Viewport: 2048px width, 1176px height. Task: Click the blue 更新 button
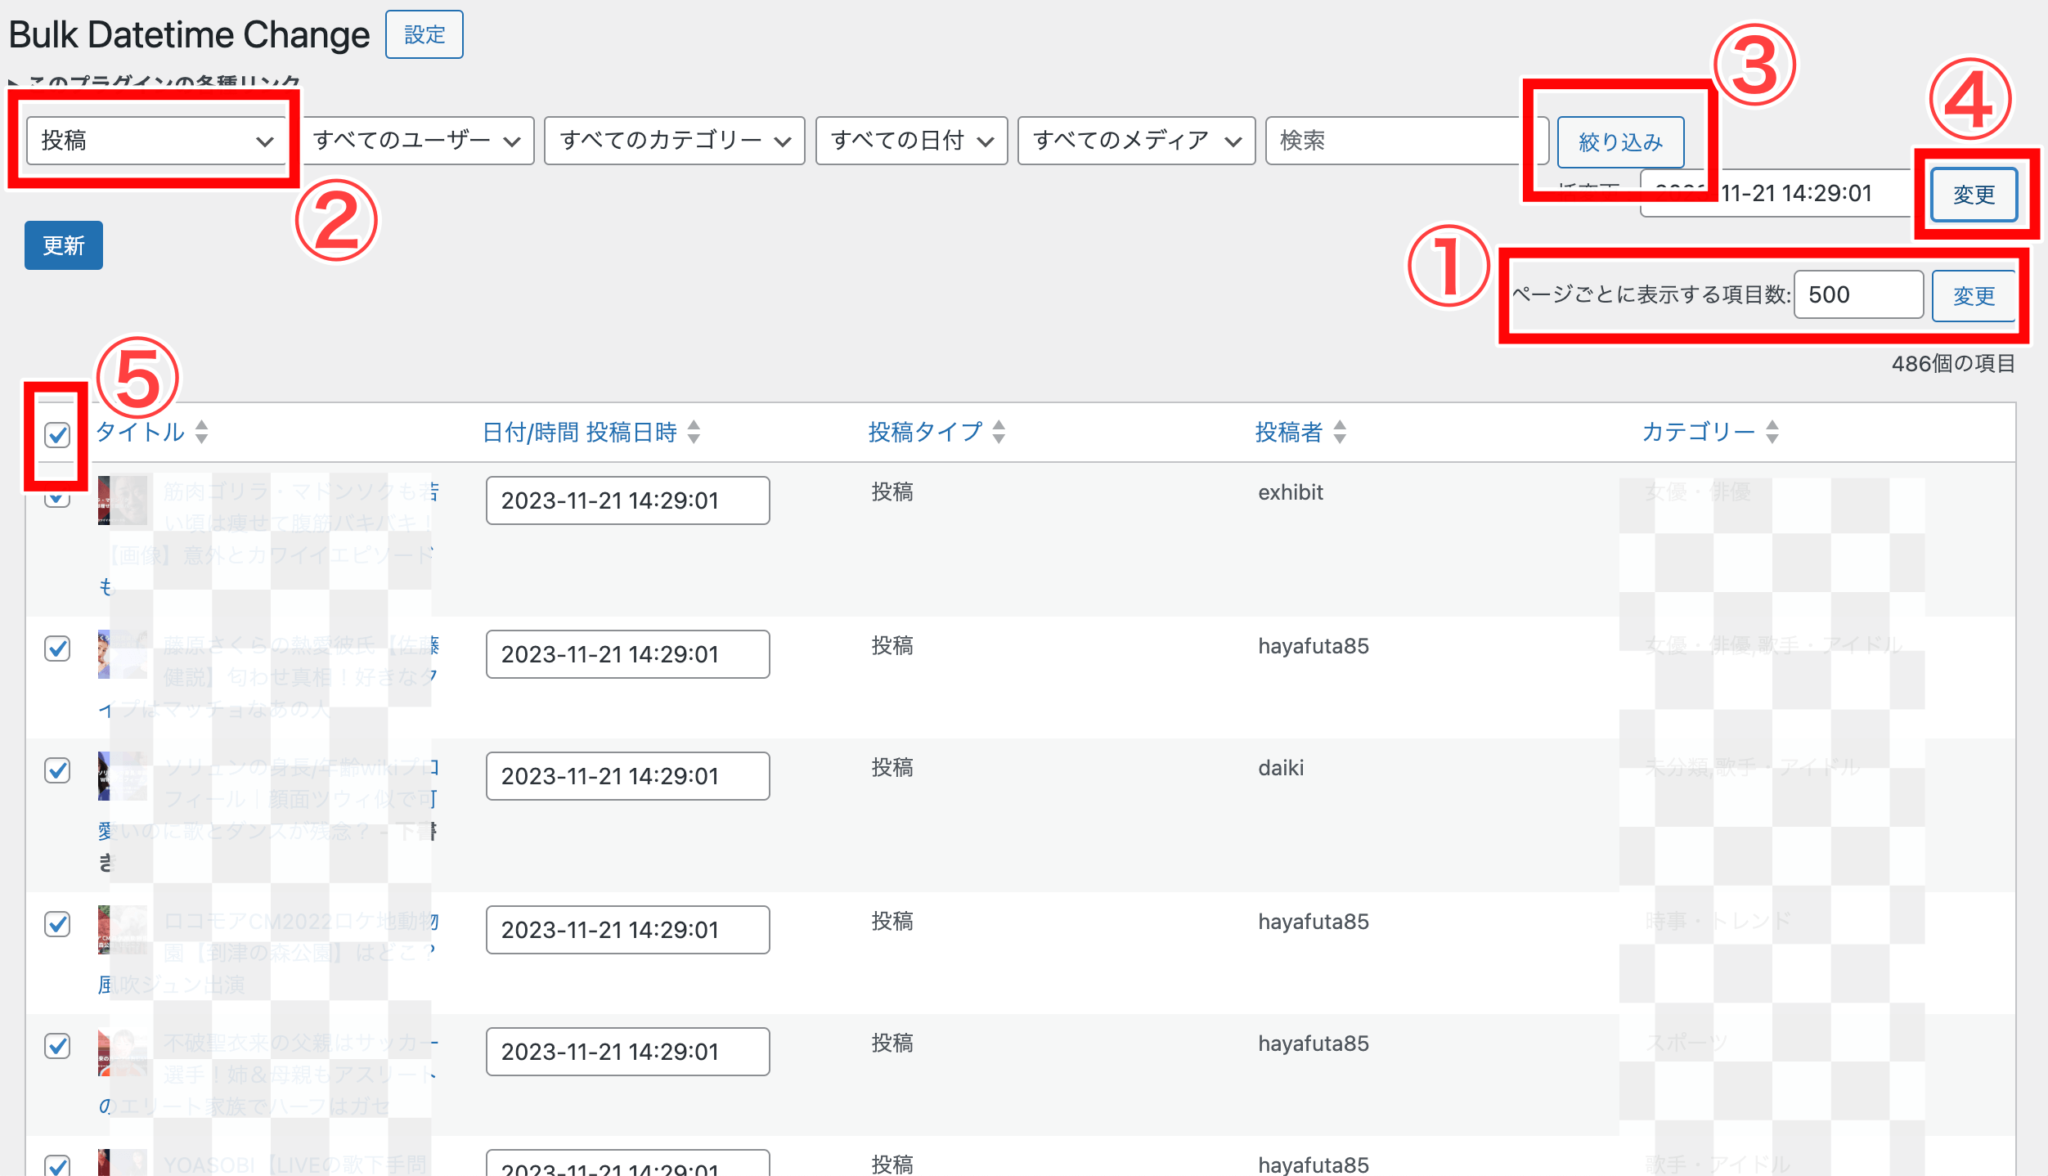tap(63, 245)
